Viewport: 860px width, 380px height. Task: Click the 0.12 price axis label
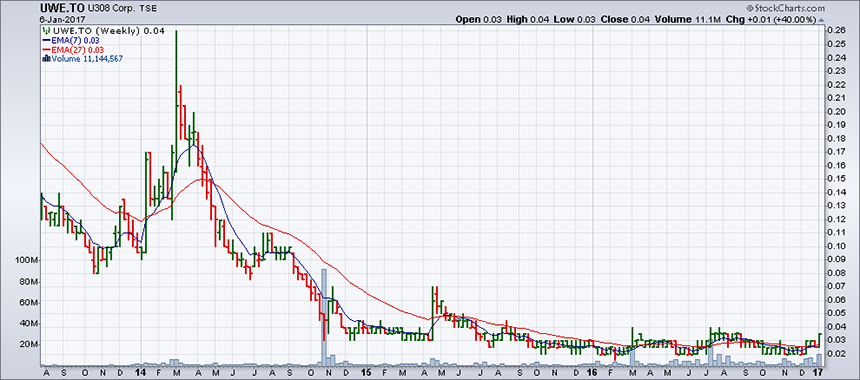click(x=836, y=219)
